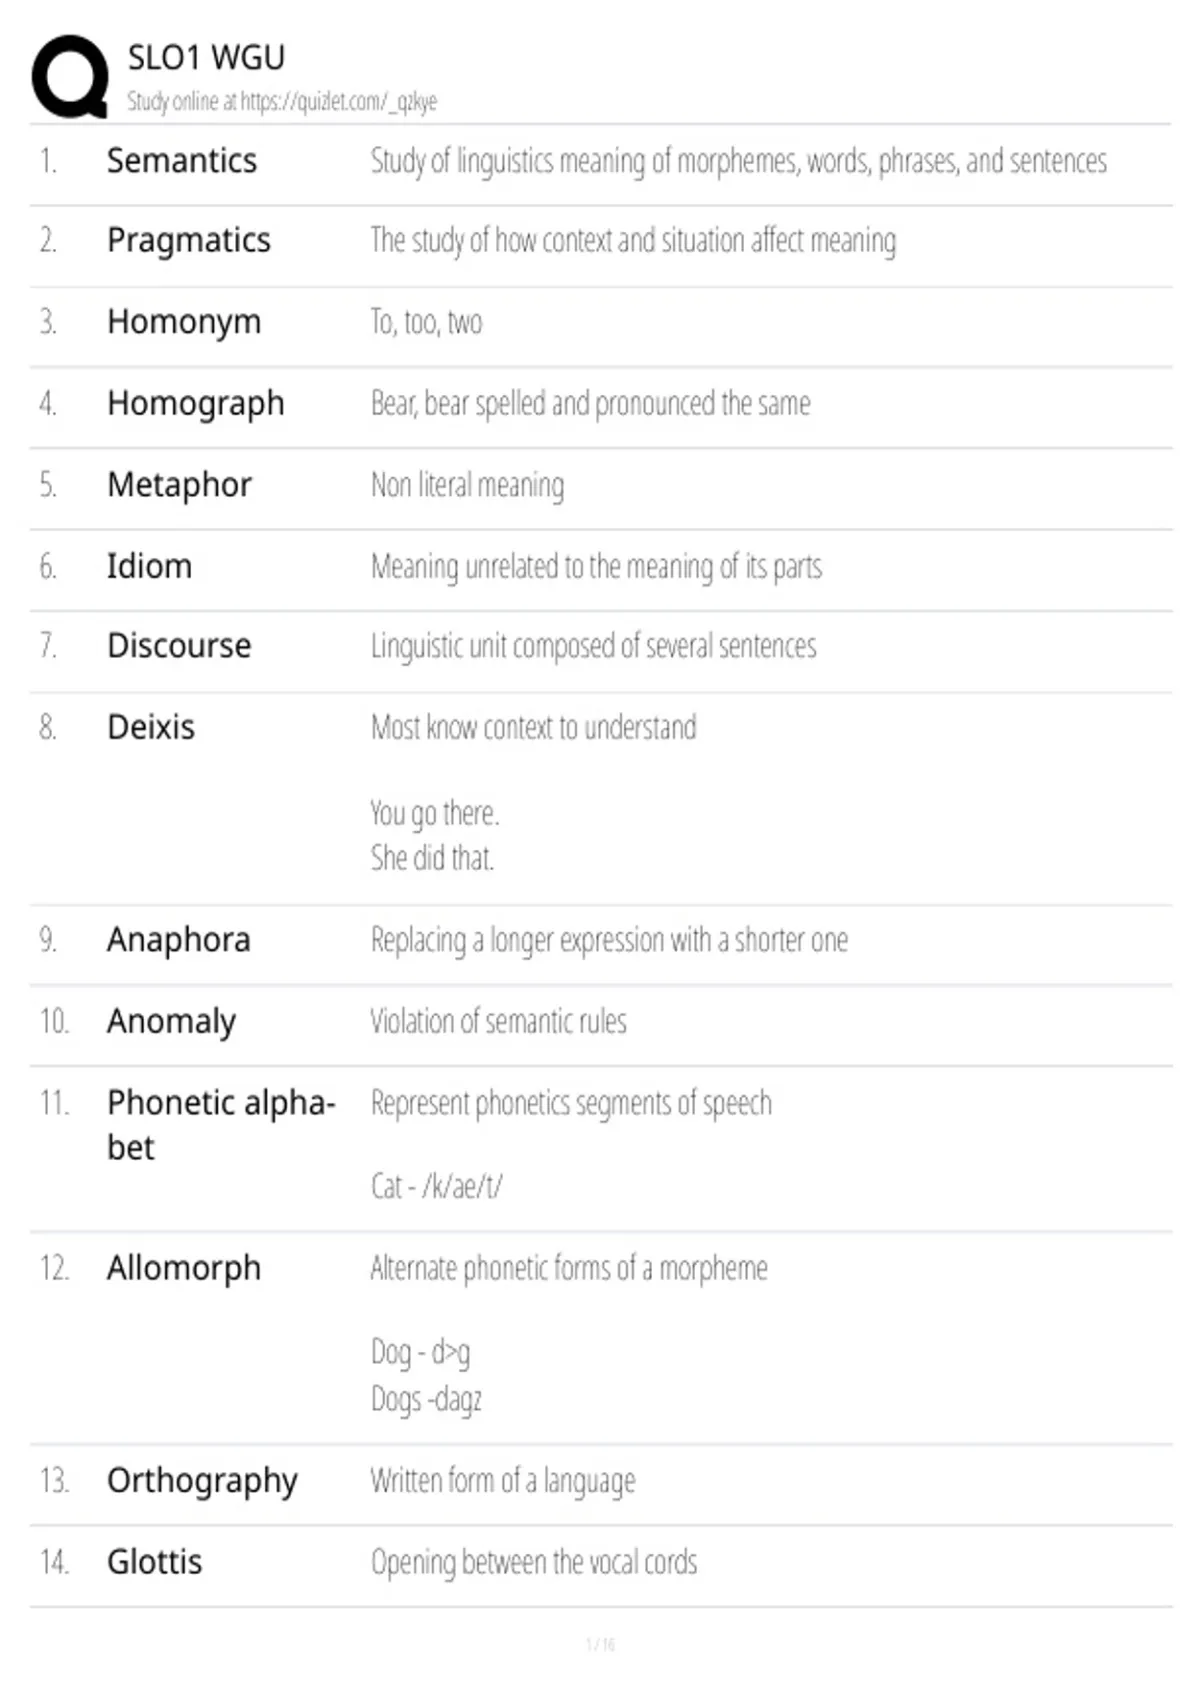The width and height of the screenshot is (1200, 1700).
Task: Select the Semantics term
Action: (x=182, y=161)
